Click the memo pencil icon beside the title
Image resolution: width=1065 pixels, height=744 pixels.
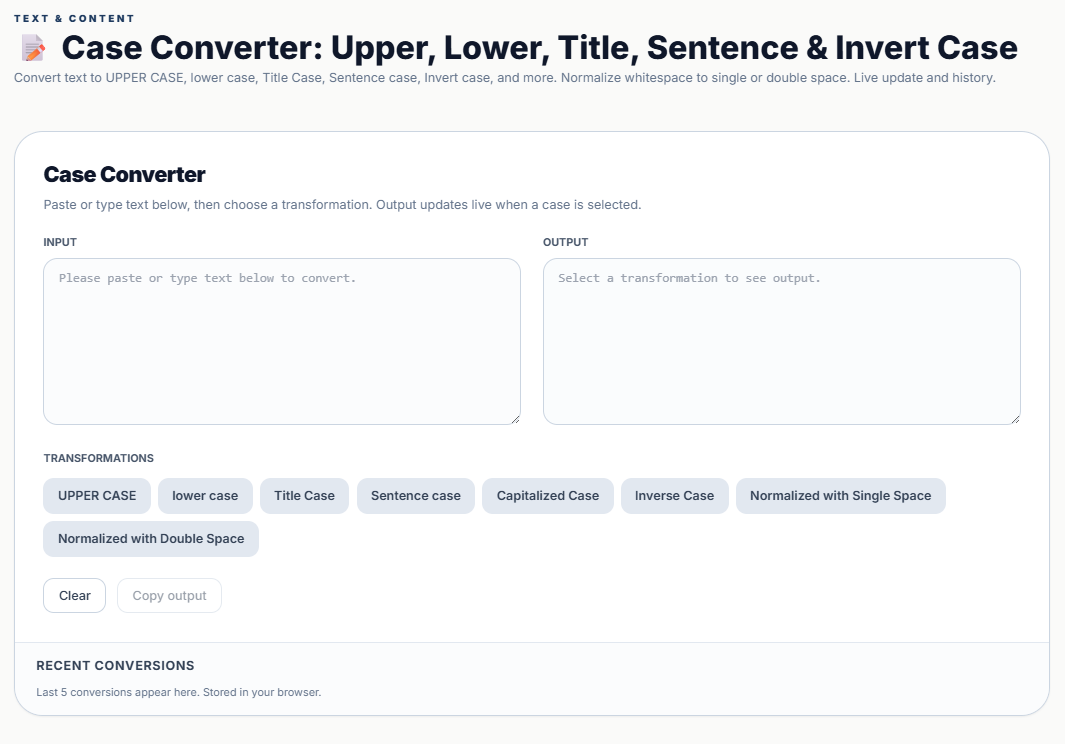tap(33, 48)
